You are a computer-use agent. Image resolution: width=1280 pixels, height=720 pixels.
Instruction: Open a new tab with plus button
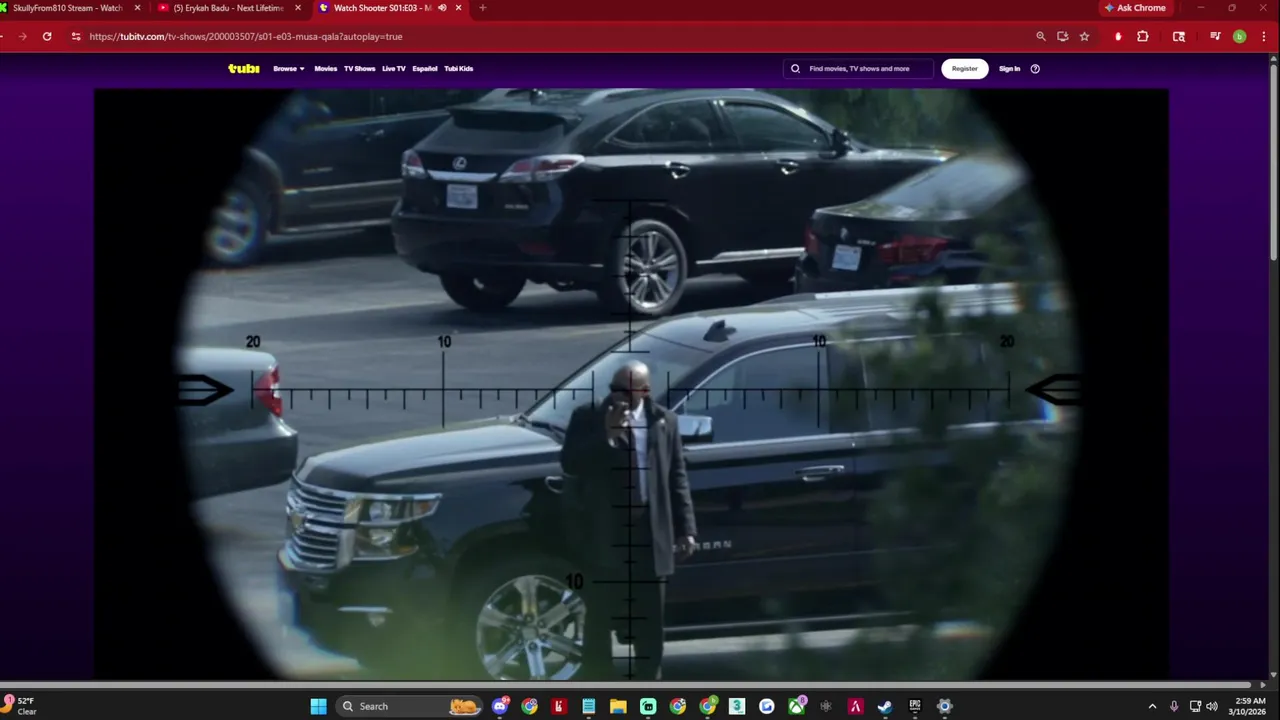tap(483, 8)
